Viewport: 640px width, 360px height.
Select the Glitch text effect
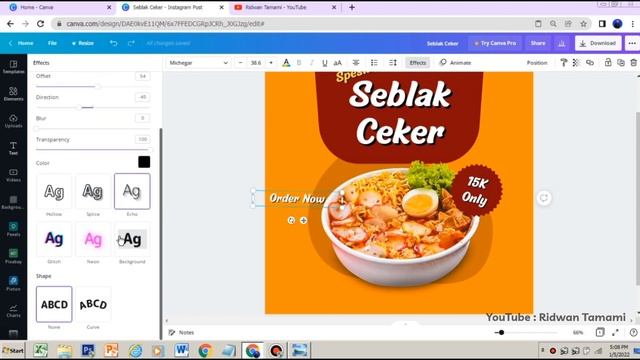pos(54,239)
